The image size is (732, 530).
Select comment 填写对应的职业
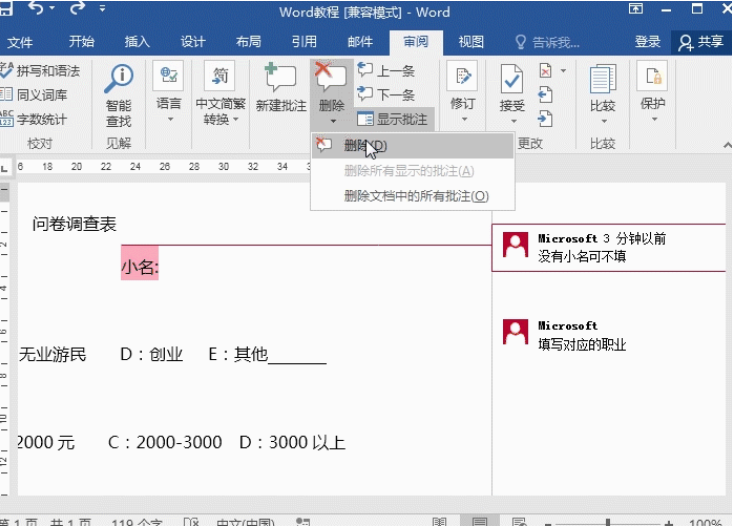[582, 345]
